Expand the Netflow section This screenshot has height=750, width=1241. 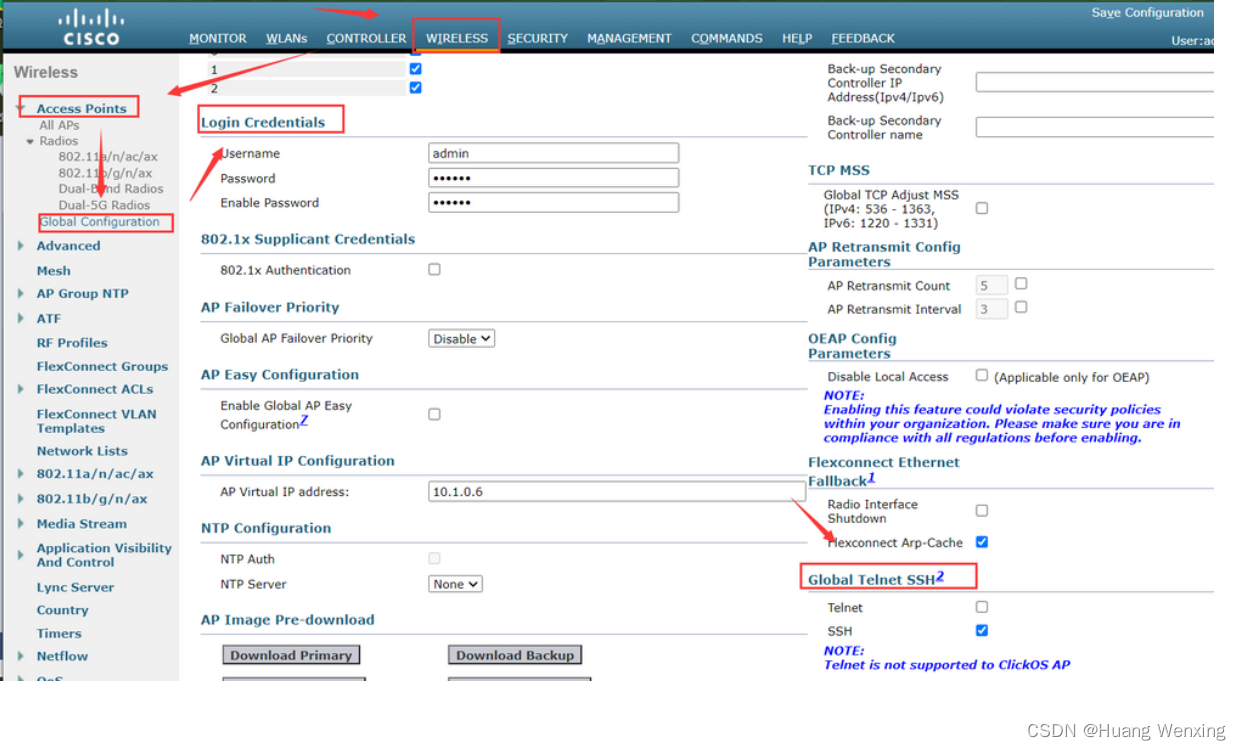point(21,657)
